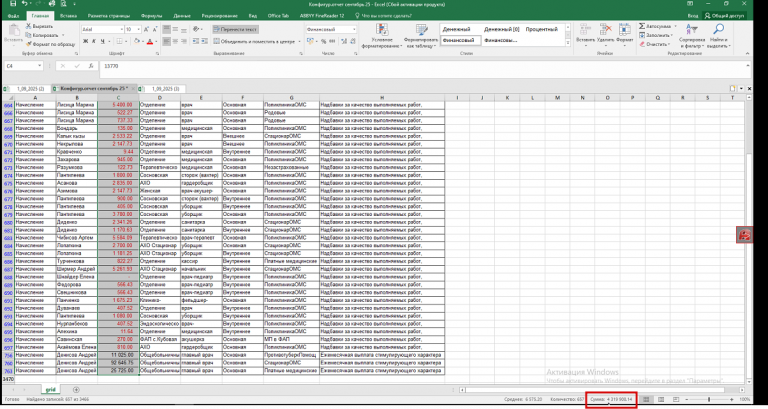Open the Заполнить fill menu
The width and height of the screenshot is (768, 409).
[658, 35]
